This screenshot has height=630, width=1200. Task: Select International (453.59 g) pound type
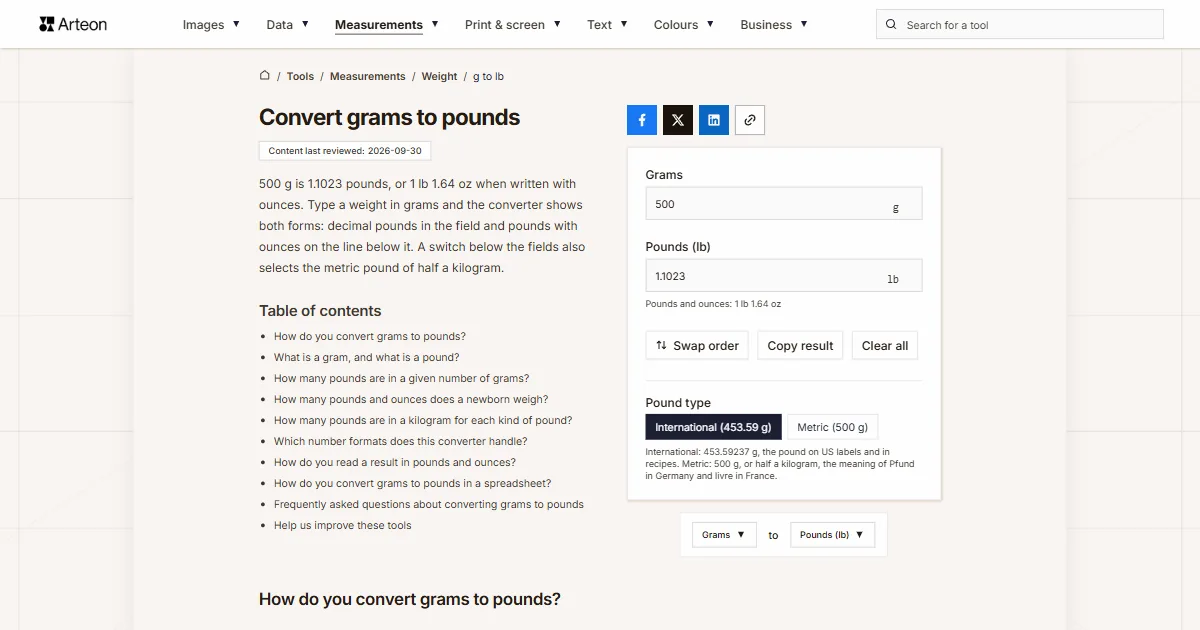pos(714,427)
